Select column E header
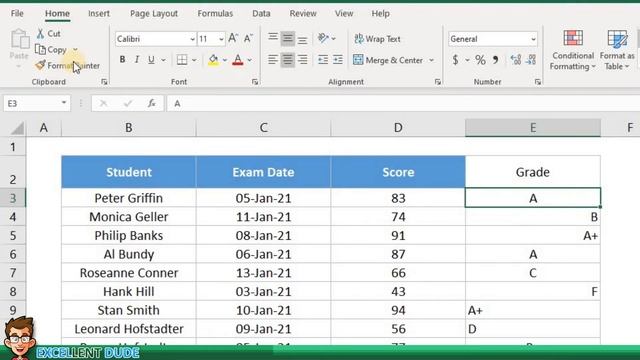640x360 pixels. pyautogui.click(x=533, y=128)
